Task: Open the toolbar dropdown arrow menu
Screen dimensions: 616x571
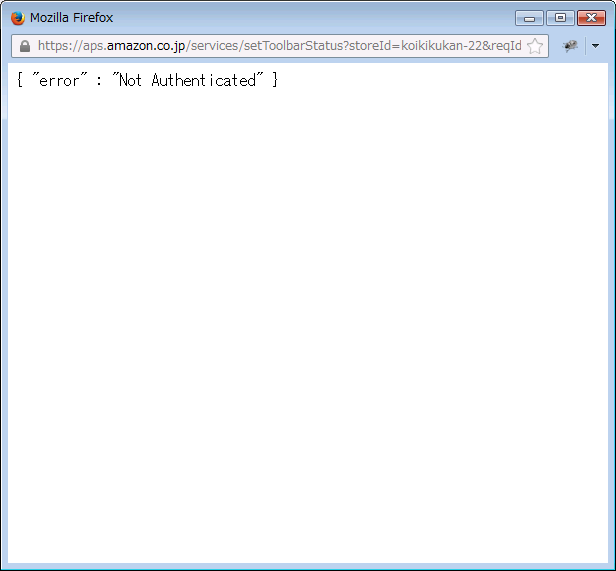Action: pos(596,46)
